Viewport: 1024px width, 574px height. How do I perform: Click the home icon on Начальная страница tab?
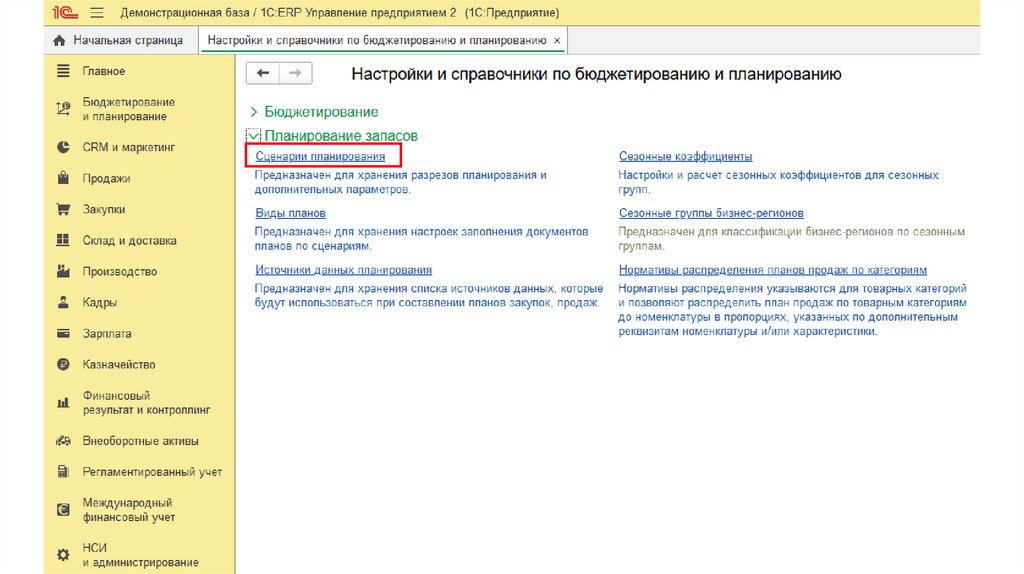coord(59,41)
